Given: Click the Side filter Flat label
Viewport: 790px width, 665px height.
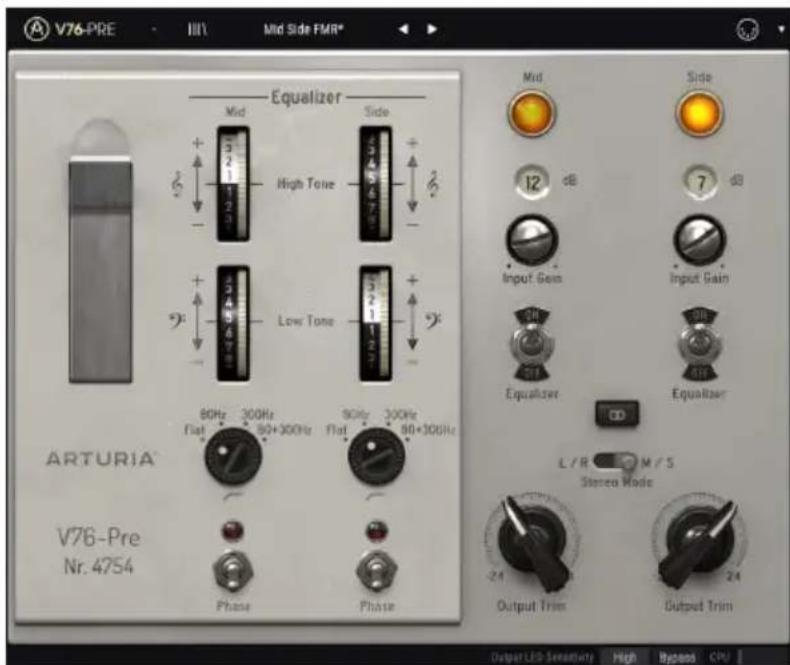Looking at the screenshot, I should pyautogui.click(x=337, y=430).
